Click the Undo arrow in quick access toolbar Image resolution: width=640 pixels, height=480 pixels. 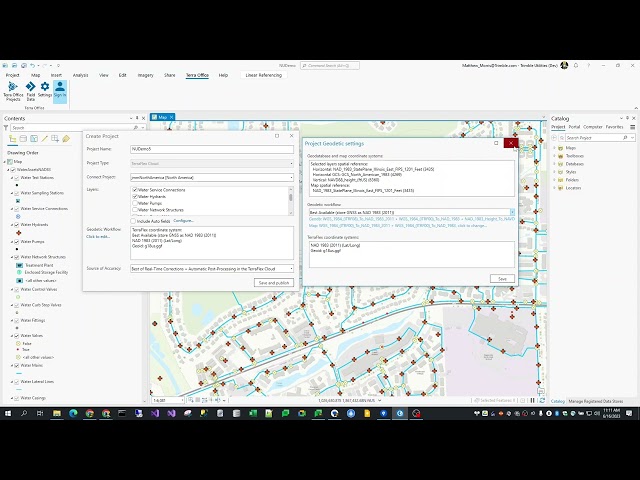[32, 65]
